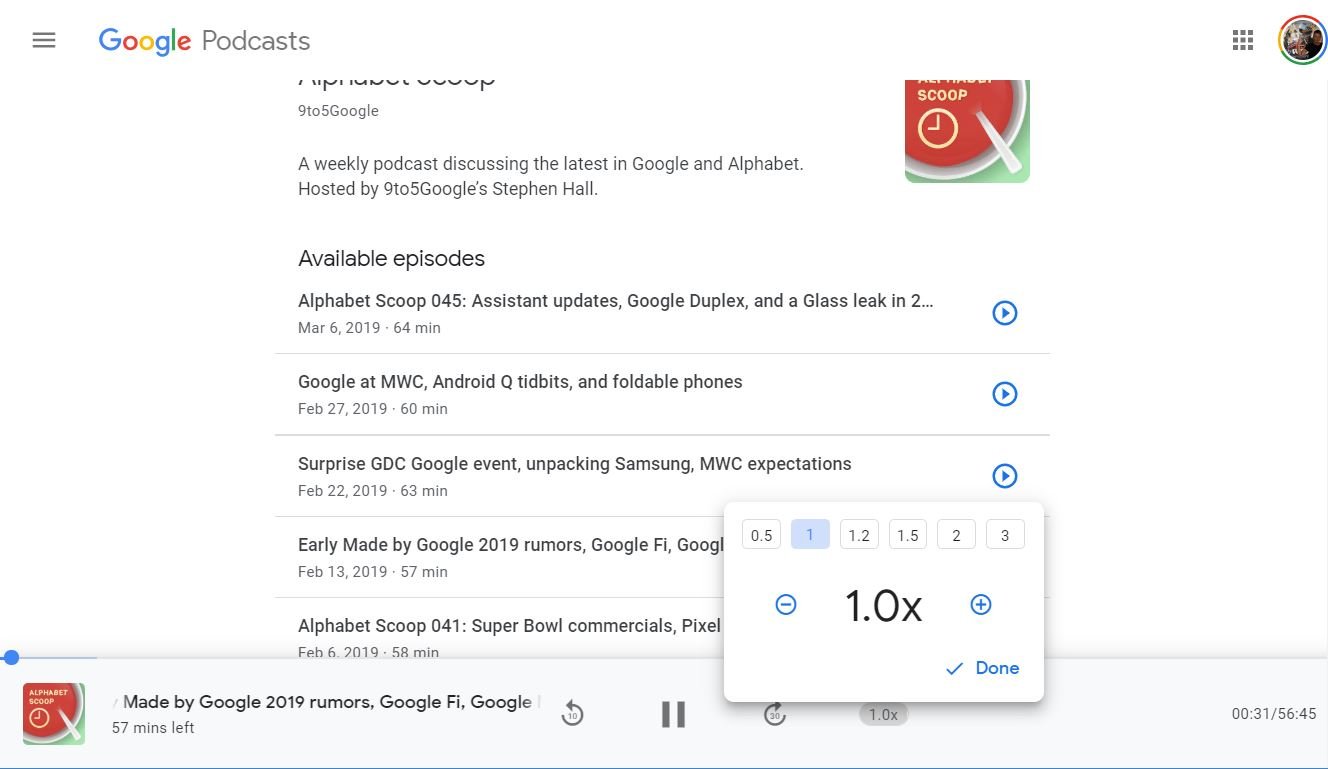Screen dimensions: 1328x769
Task: Select the 1.2 speed preset
Action: click(x=858, y=535)
